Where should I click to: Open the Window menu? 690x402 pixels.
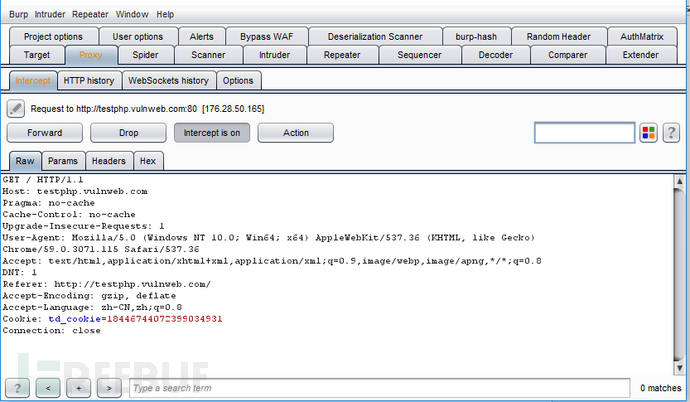tap(132, 15)
